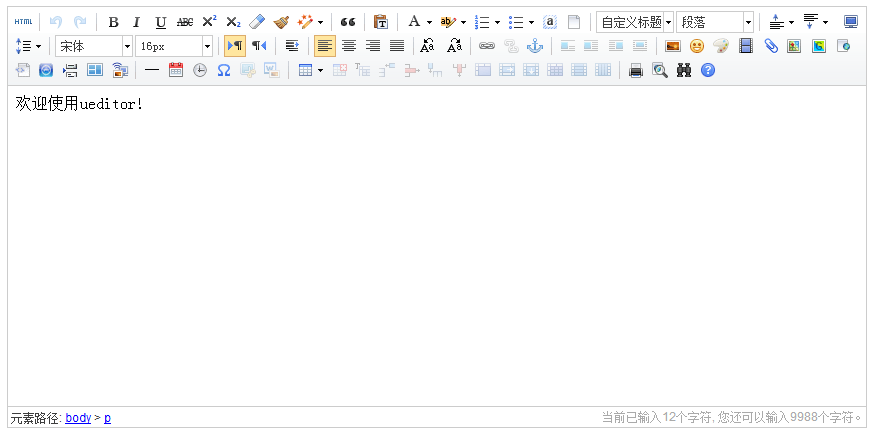Insert a hyperlink via chain icon
875x431 pixels.
(487, 46)
